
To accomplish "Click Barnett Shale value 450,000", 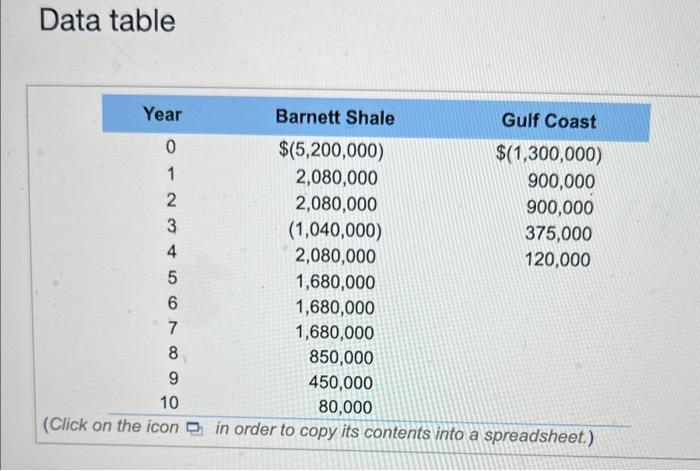I will coord(341,383).
